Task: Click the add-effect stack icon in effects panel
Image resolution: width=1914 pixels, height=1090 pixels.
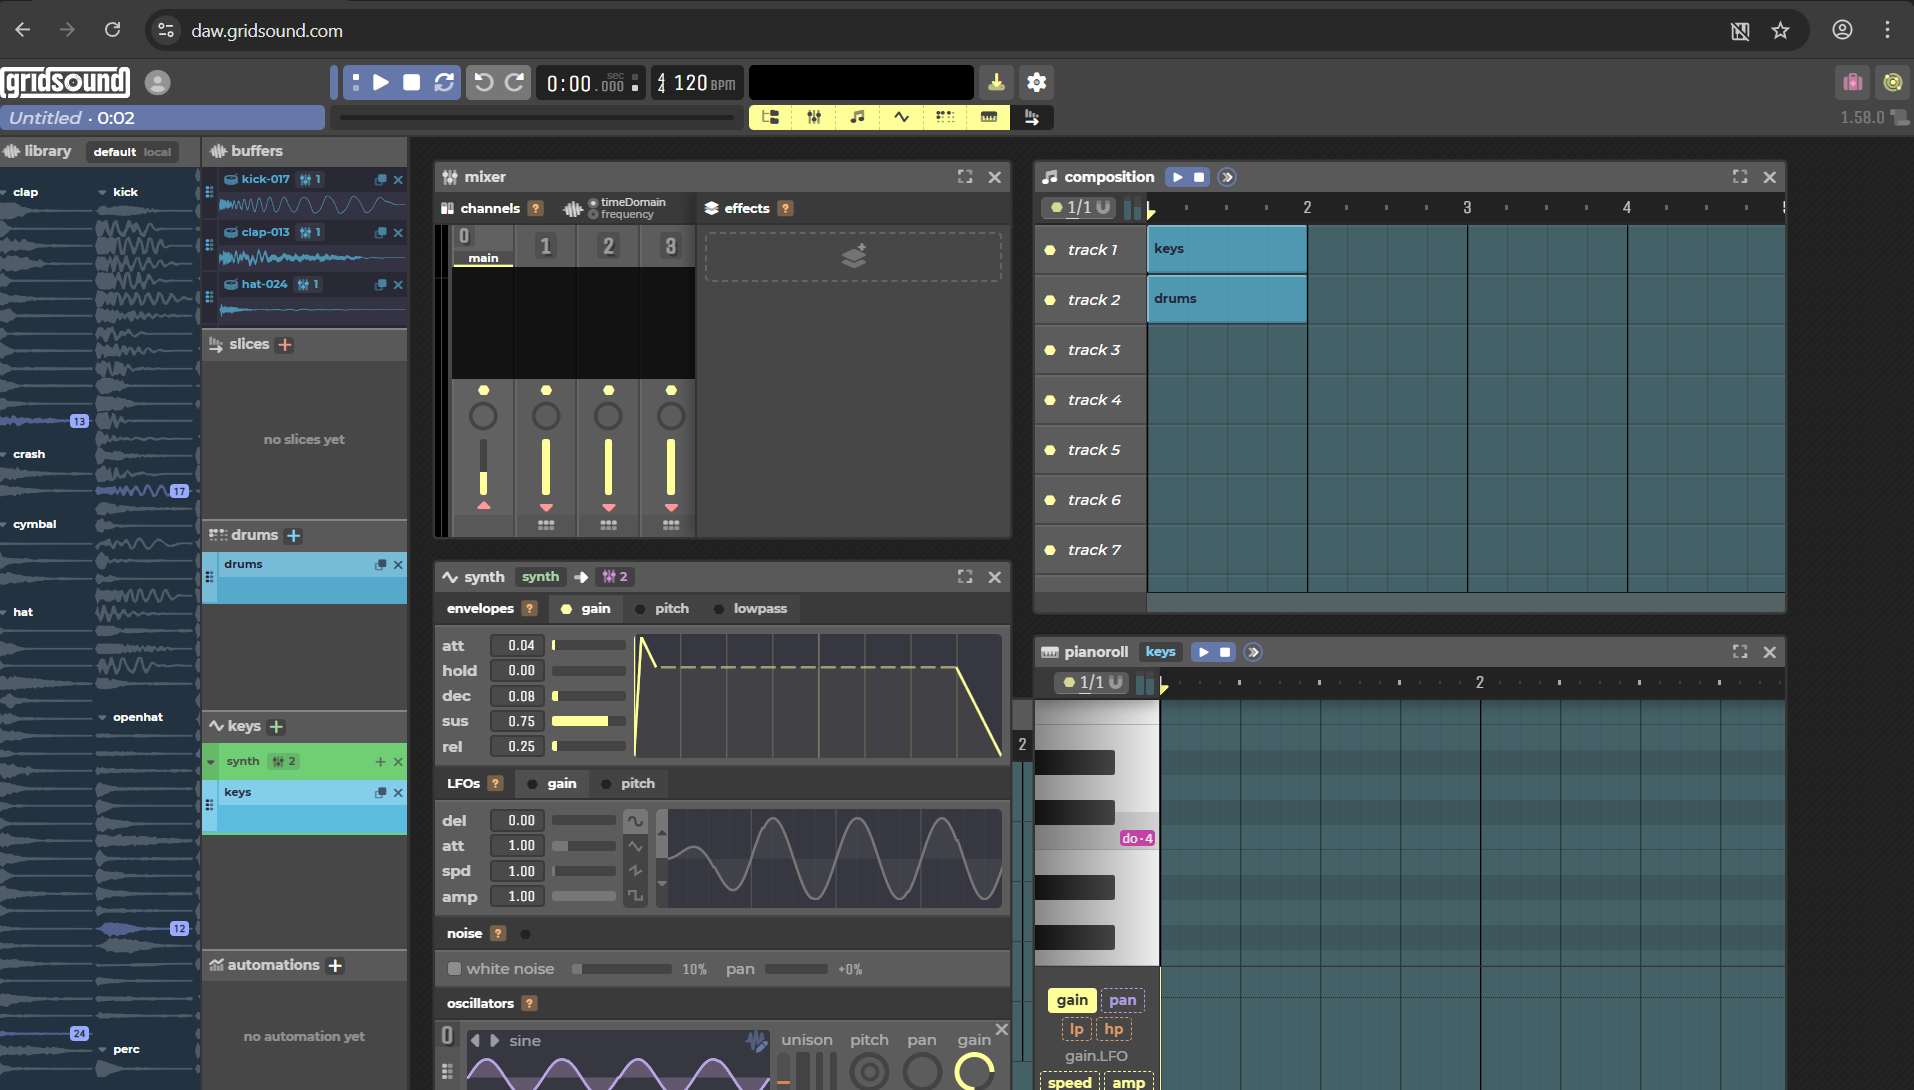Action: [852, 257]
